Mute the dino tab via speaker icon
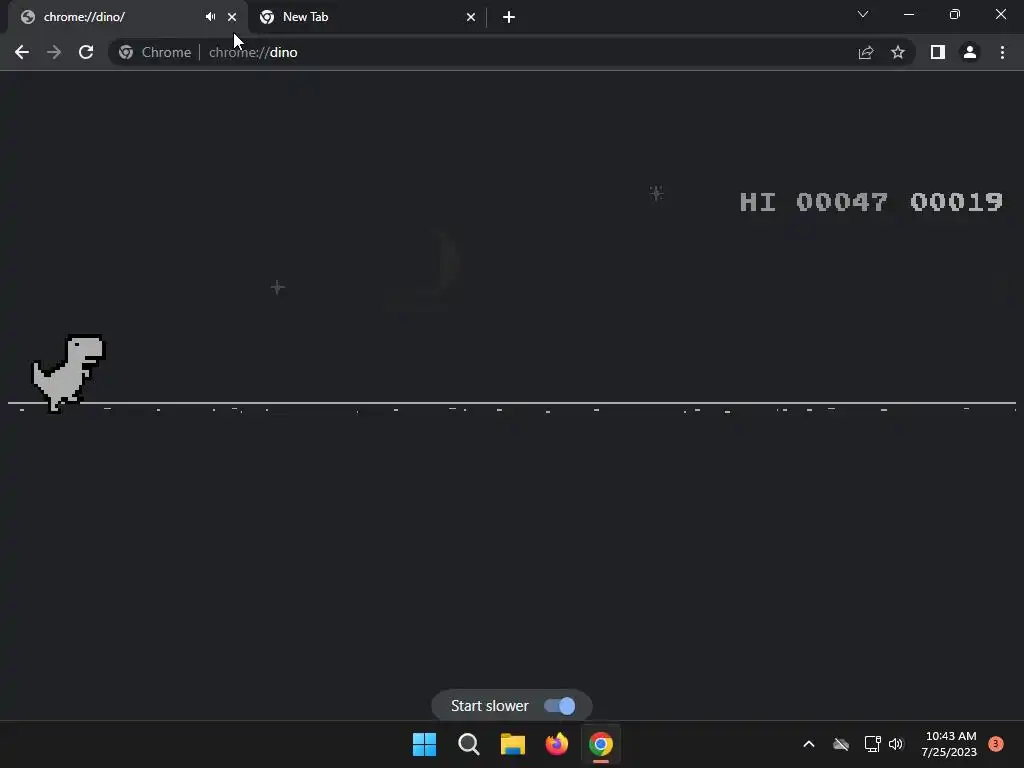This screenshot has height=768, width=1024. (210, 17)
